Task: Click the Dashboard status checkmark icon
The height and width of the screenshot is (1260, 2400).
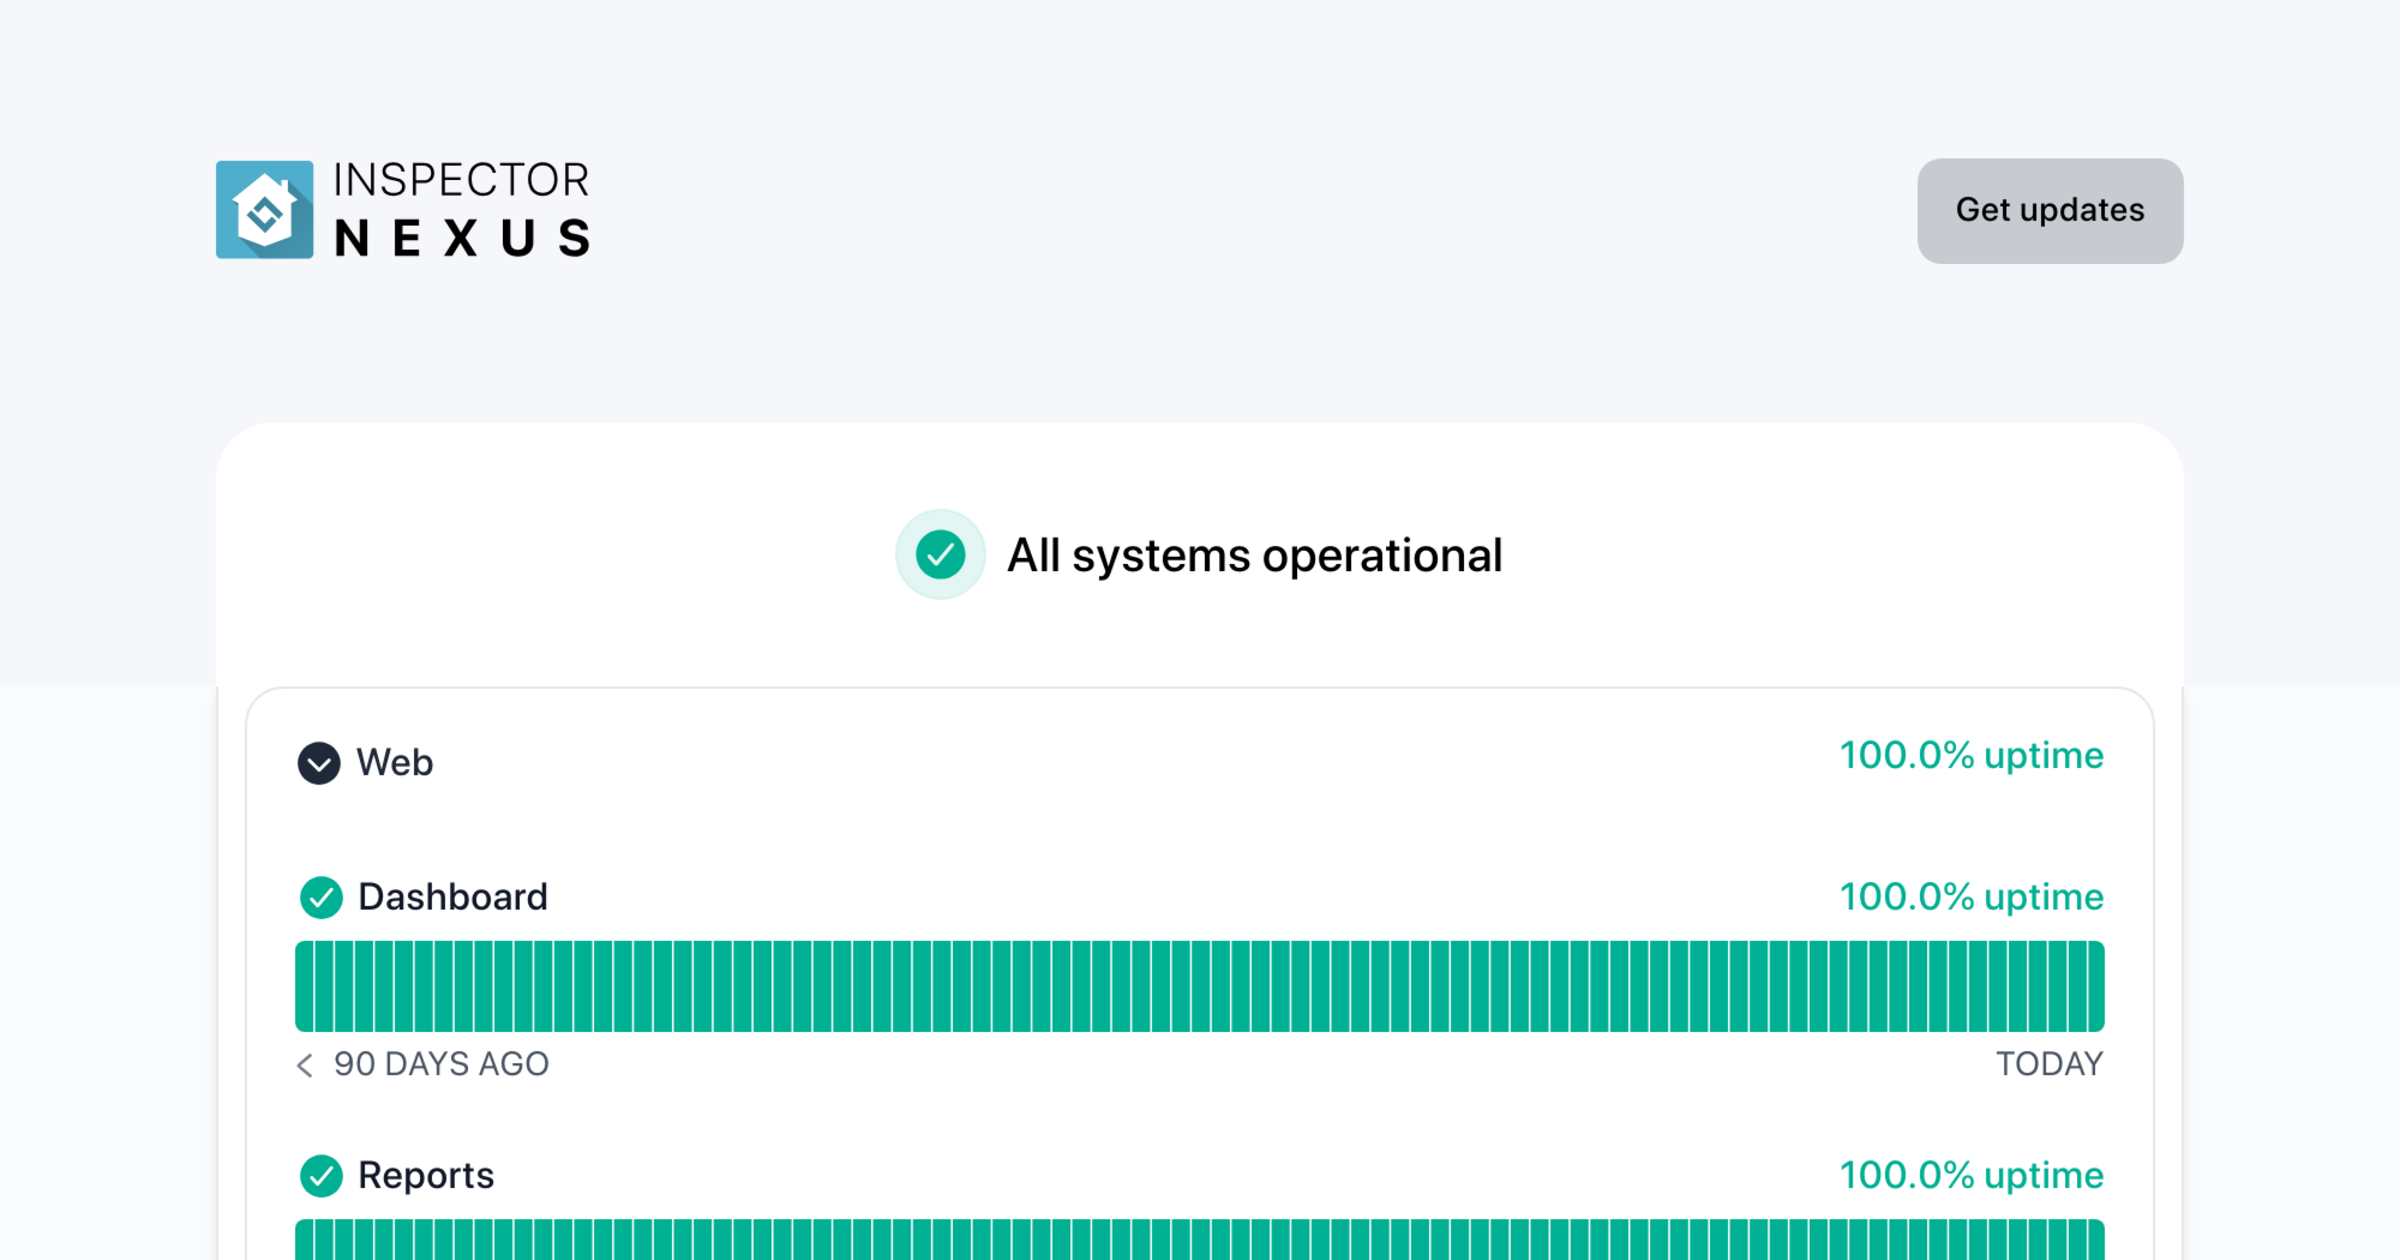Action: pos(321,898)
